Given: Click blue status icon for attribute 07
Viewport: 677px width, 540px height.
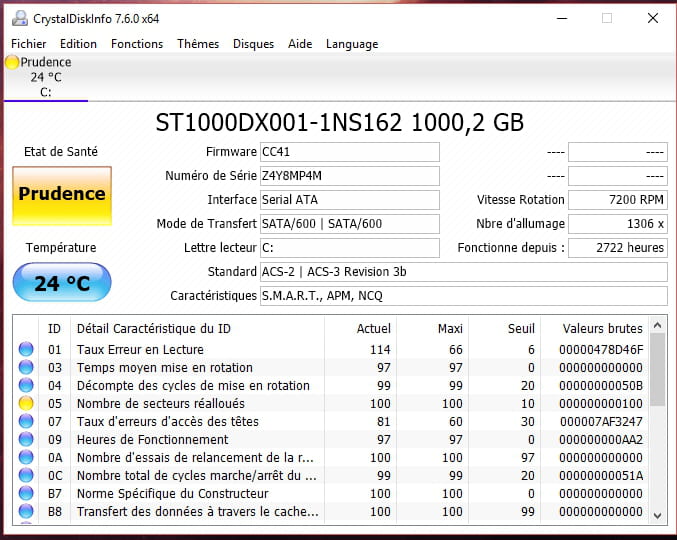Looking at the screenshot, I should pos(26,421).
